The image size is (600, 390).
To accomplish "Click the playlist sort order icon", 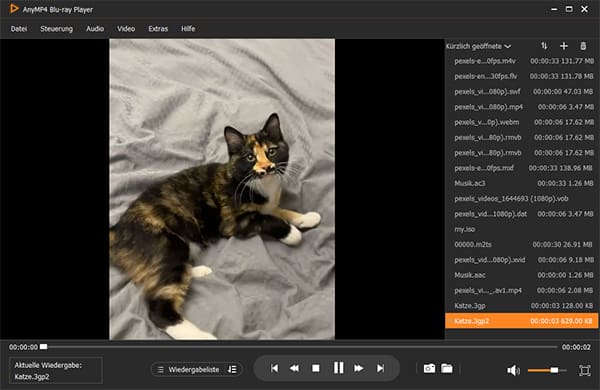I will [x=544, y=46].
